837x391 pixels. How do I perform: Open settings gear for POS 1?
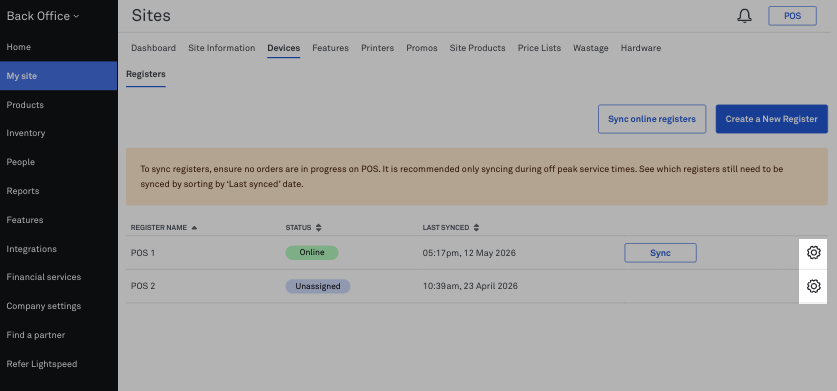click(813, 253)
